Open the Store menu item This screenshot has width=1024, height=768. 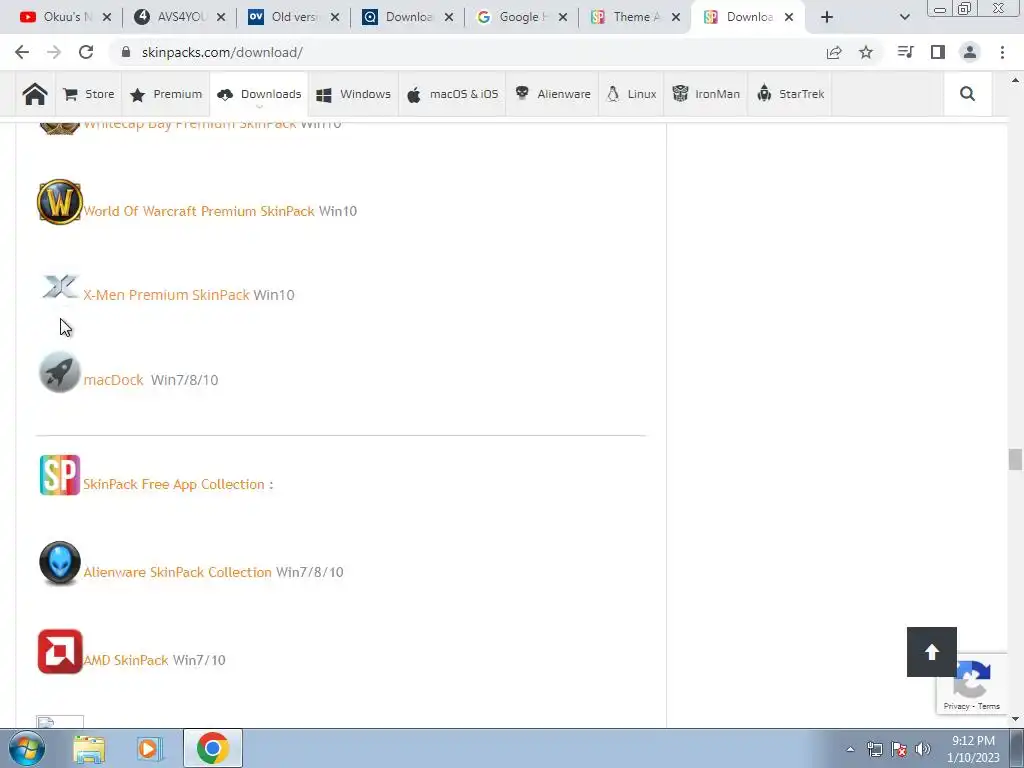(x=89, y=94)
